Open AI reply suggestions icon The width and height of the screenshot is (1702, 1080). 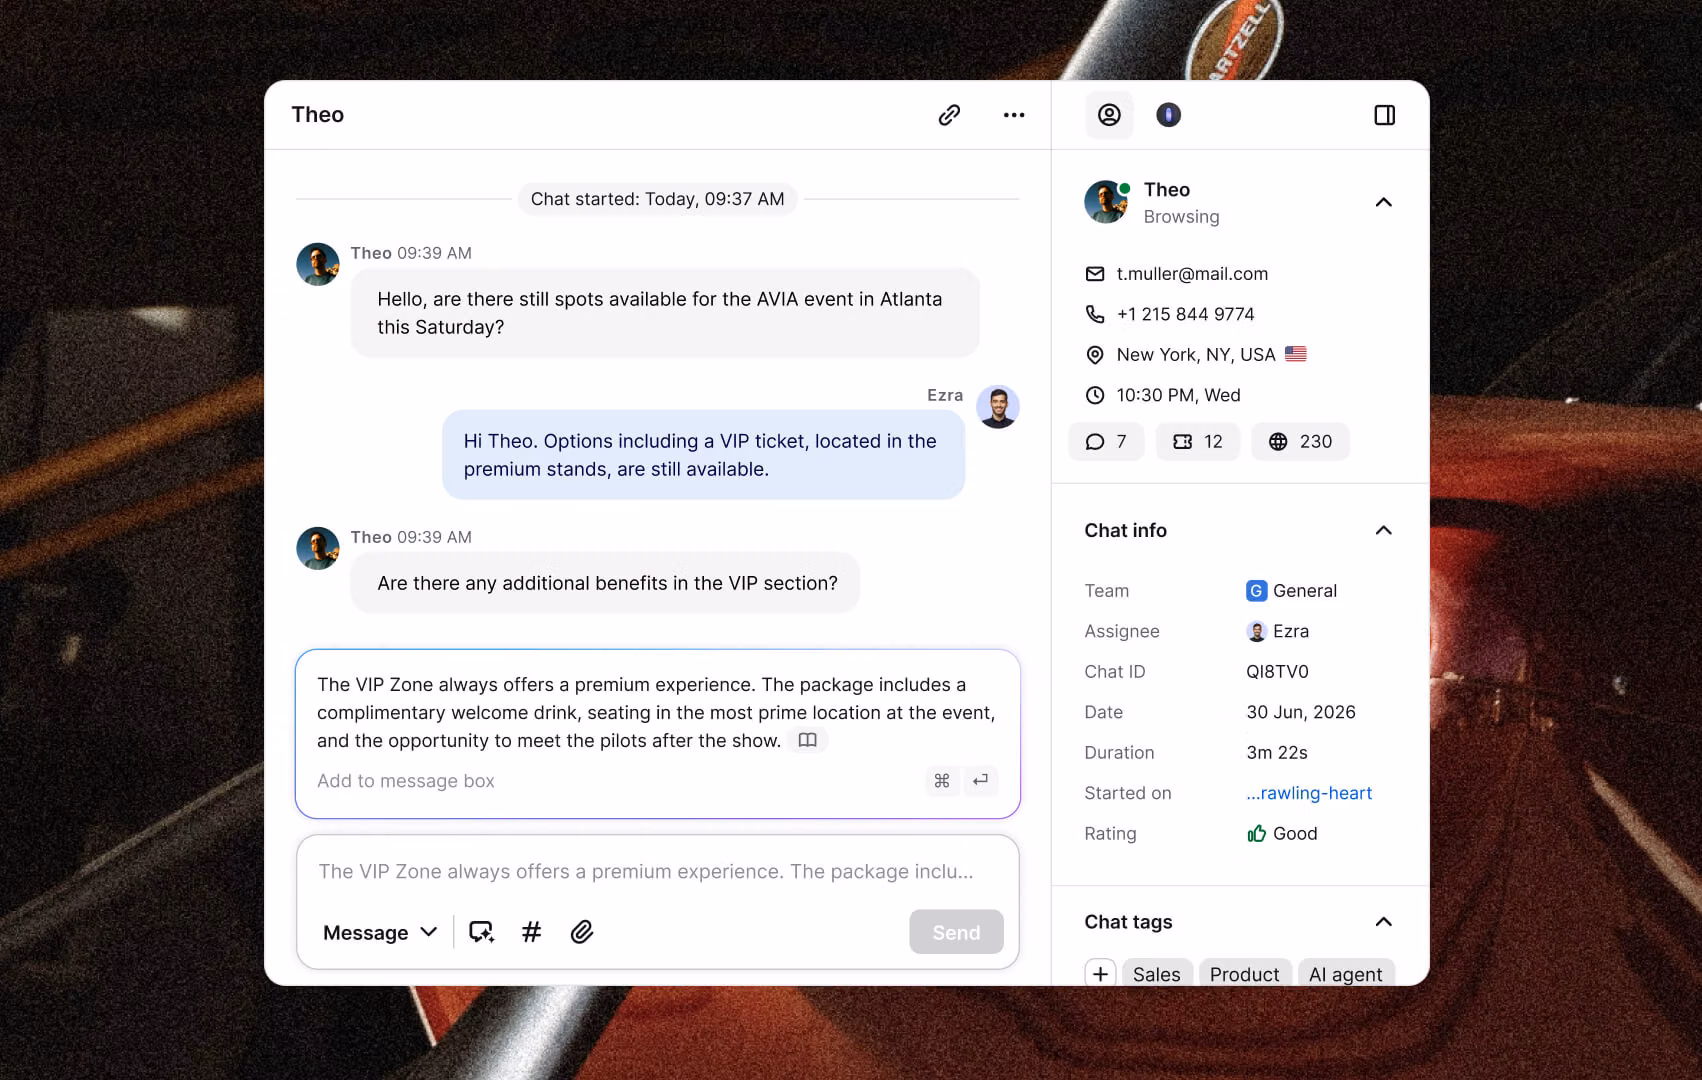click(482, 933)
